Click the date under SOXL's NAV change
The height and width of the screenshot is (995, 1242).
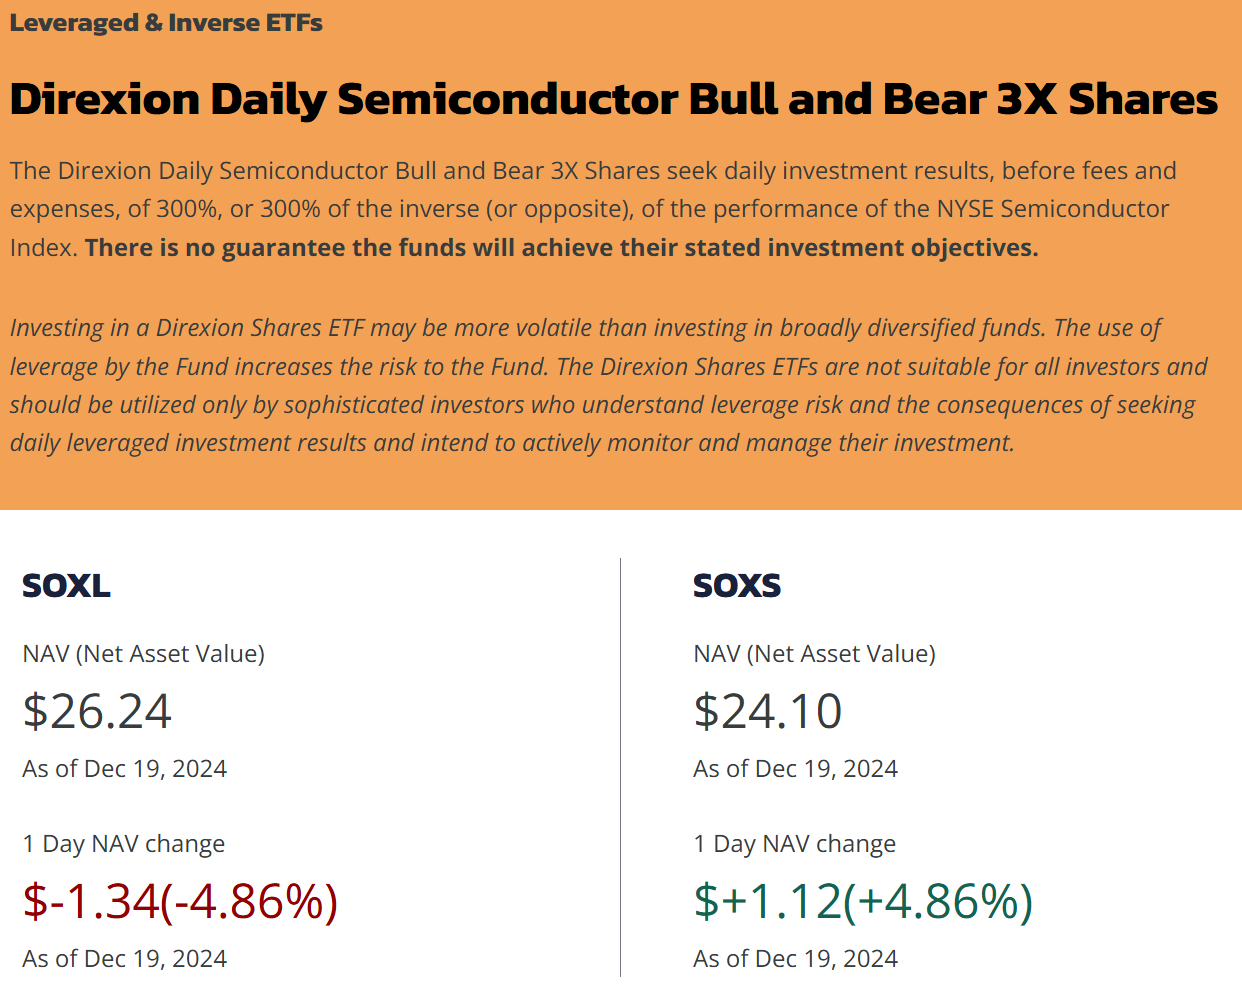[125, 959]
